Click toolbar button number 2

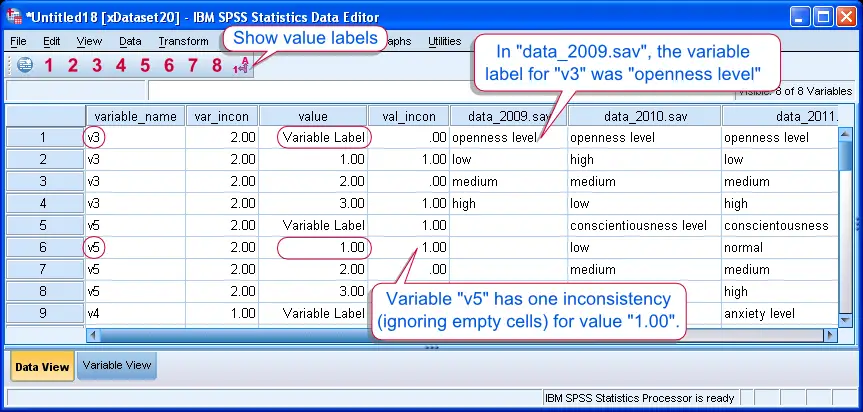[72, 66]
